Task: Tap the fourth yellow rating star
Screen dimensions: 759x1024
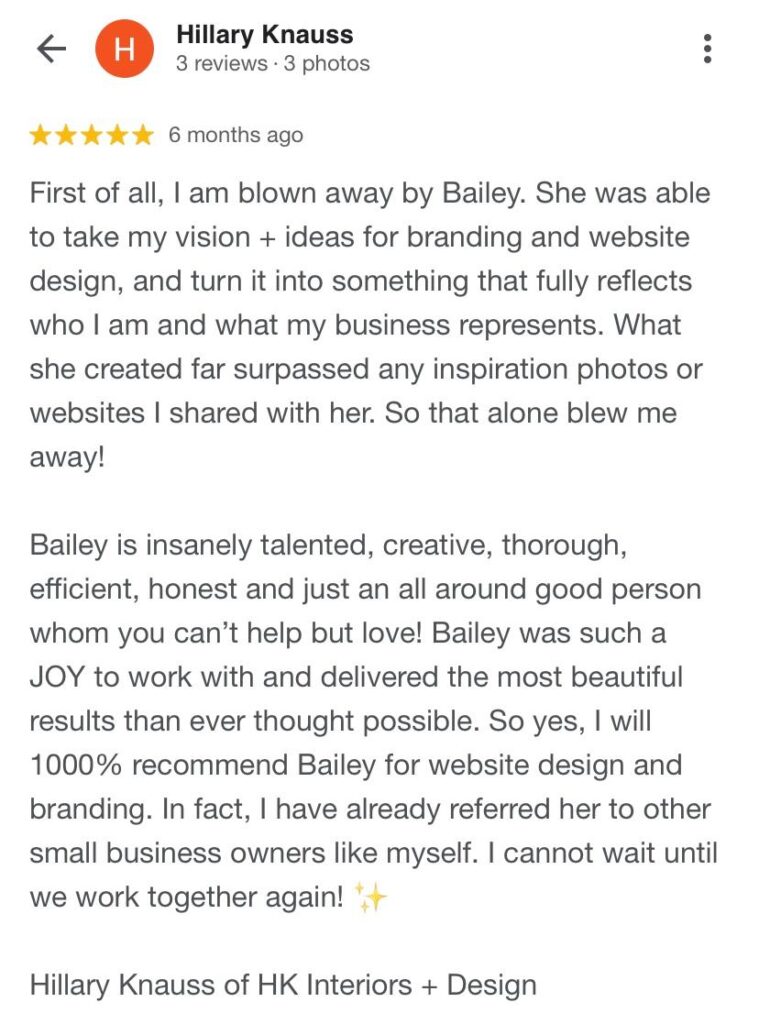Action: coord(117,135)
